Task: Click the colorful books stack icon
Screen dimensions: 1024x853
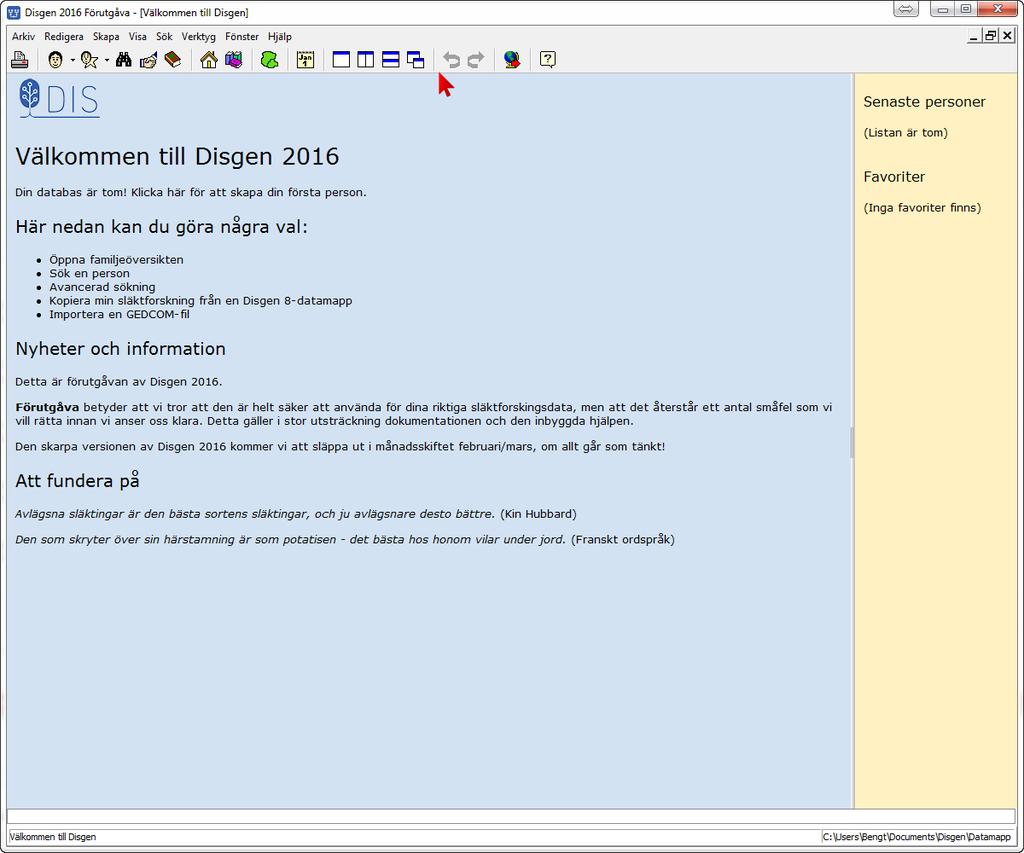Action: tap(233, 60)
